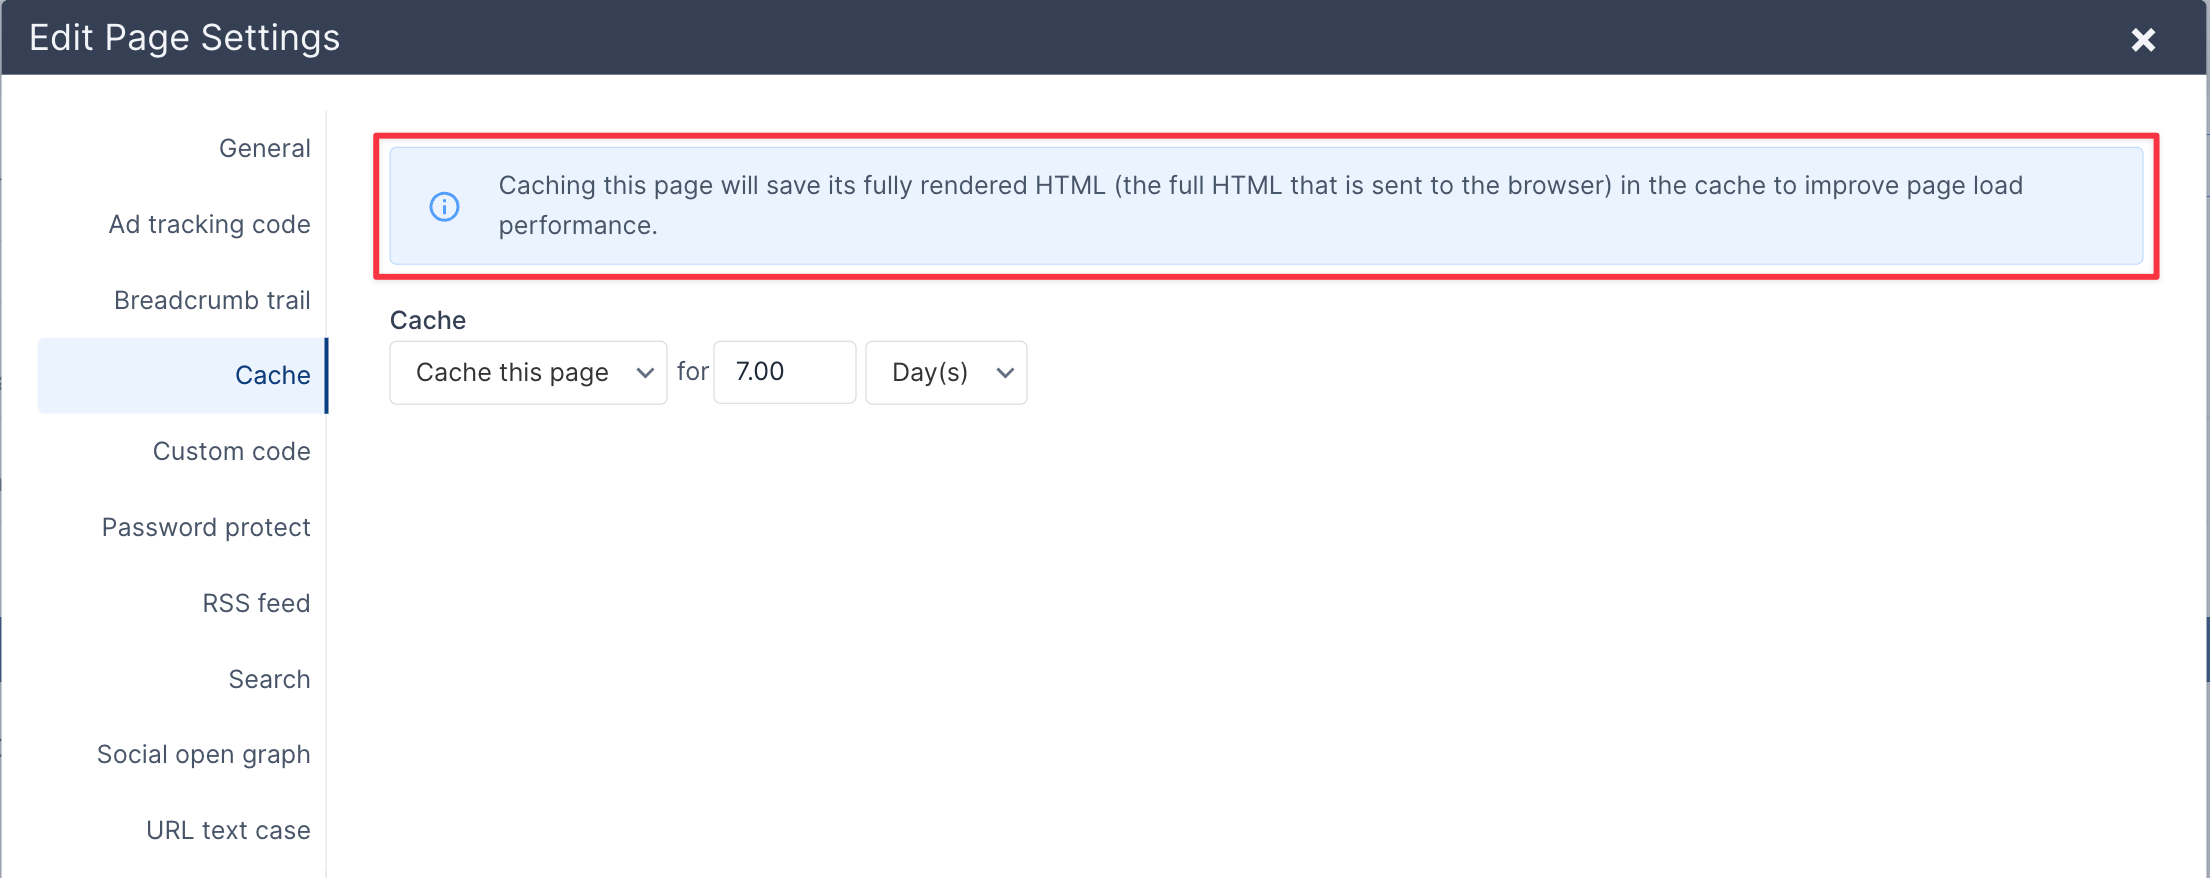
Task: Switch to Password protect settings
Action: click(x=206, y=527)
